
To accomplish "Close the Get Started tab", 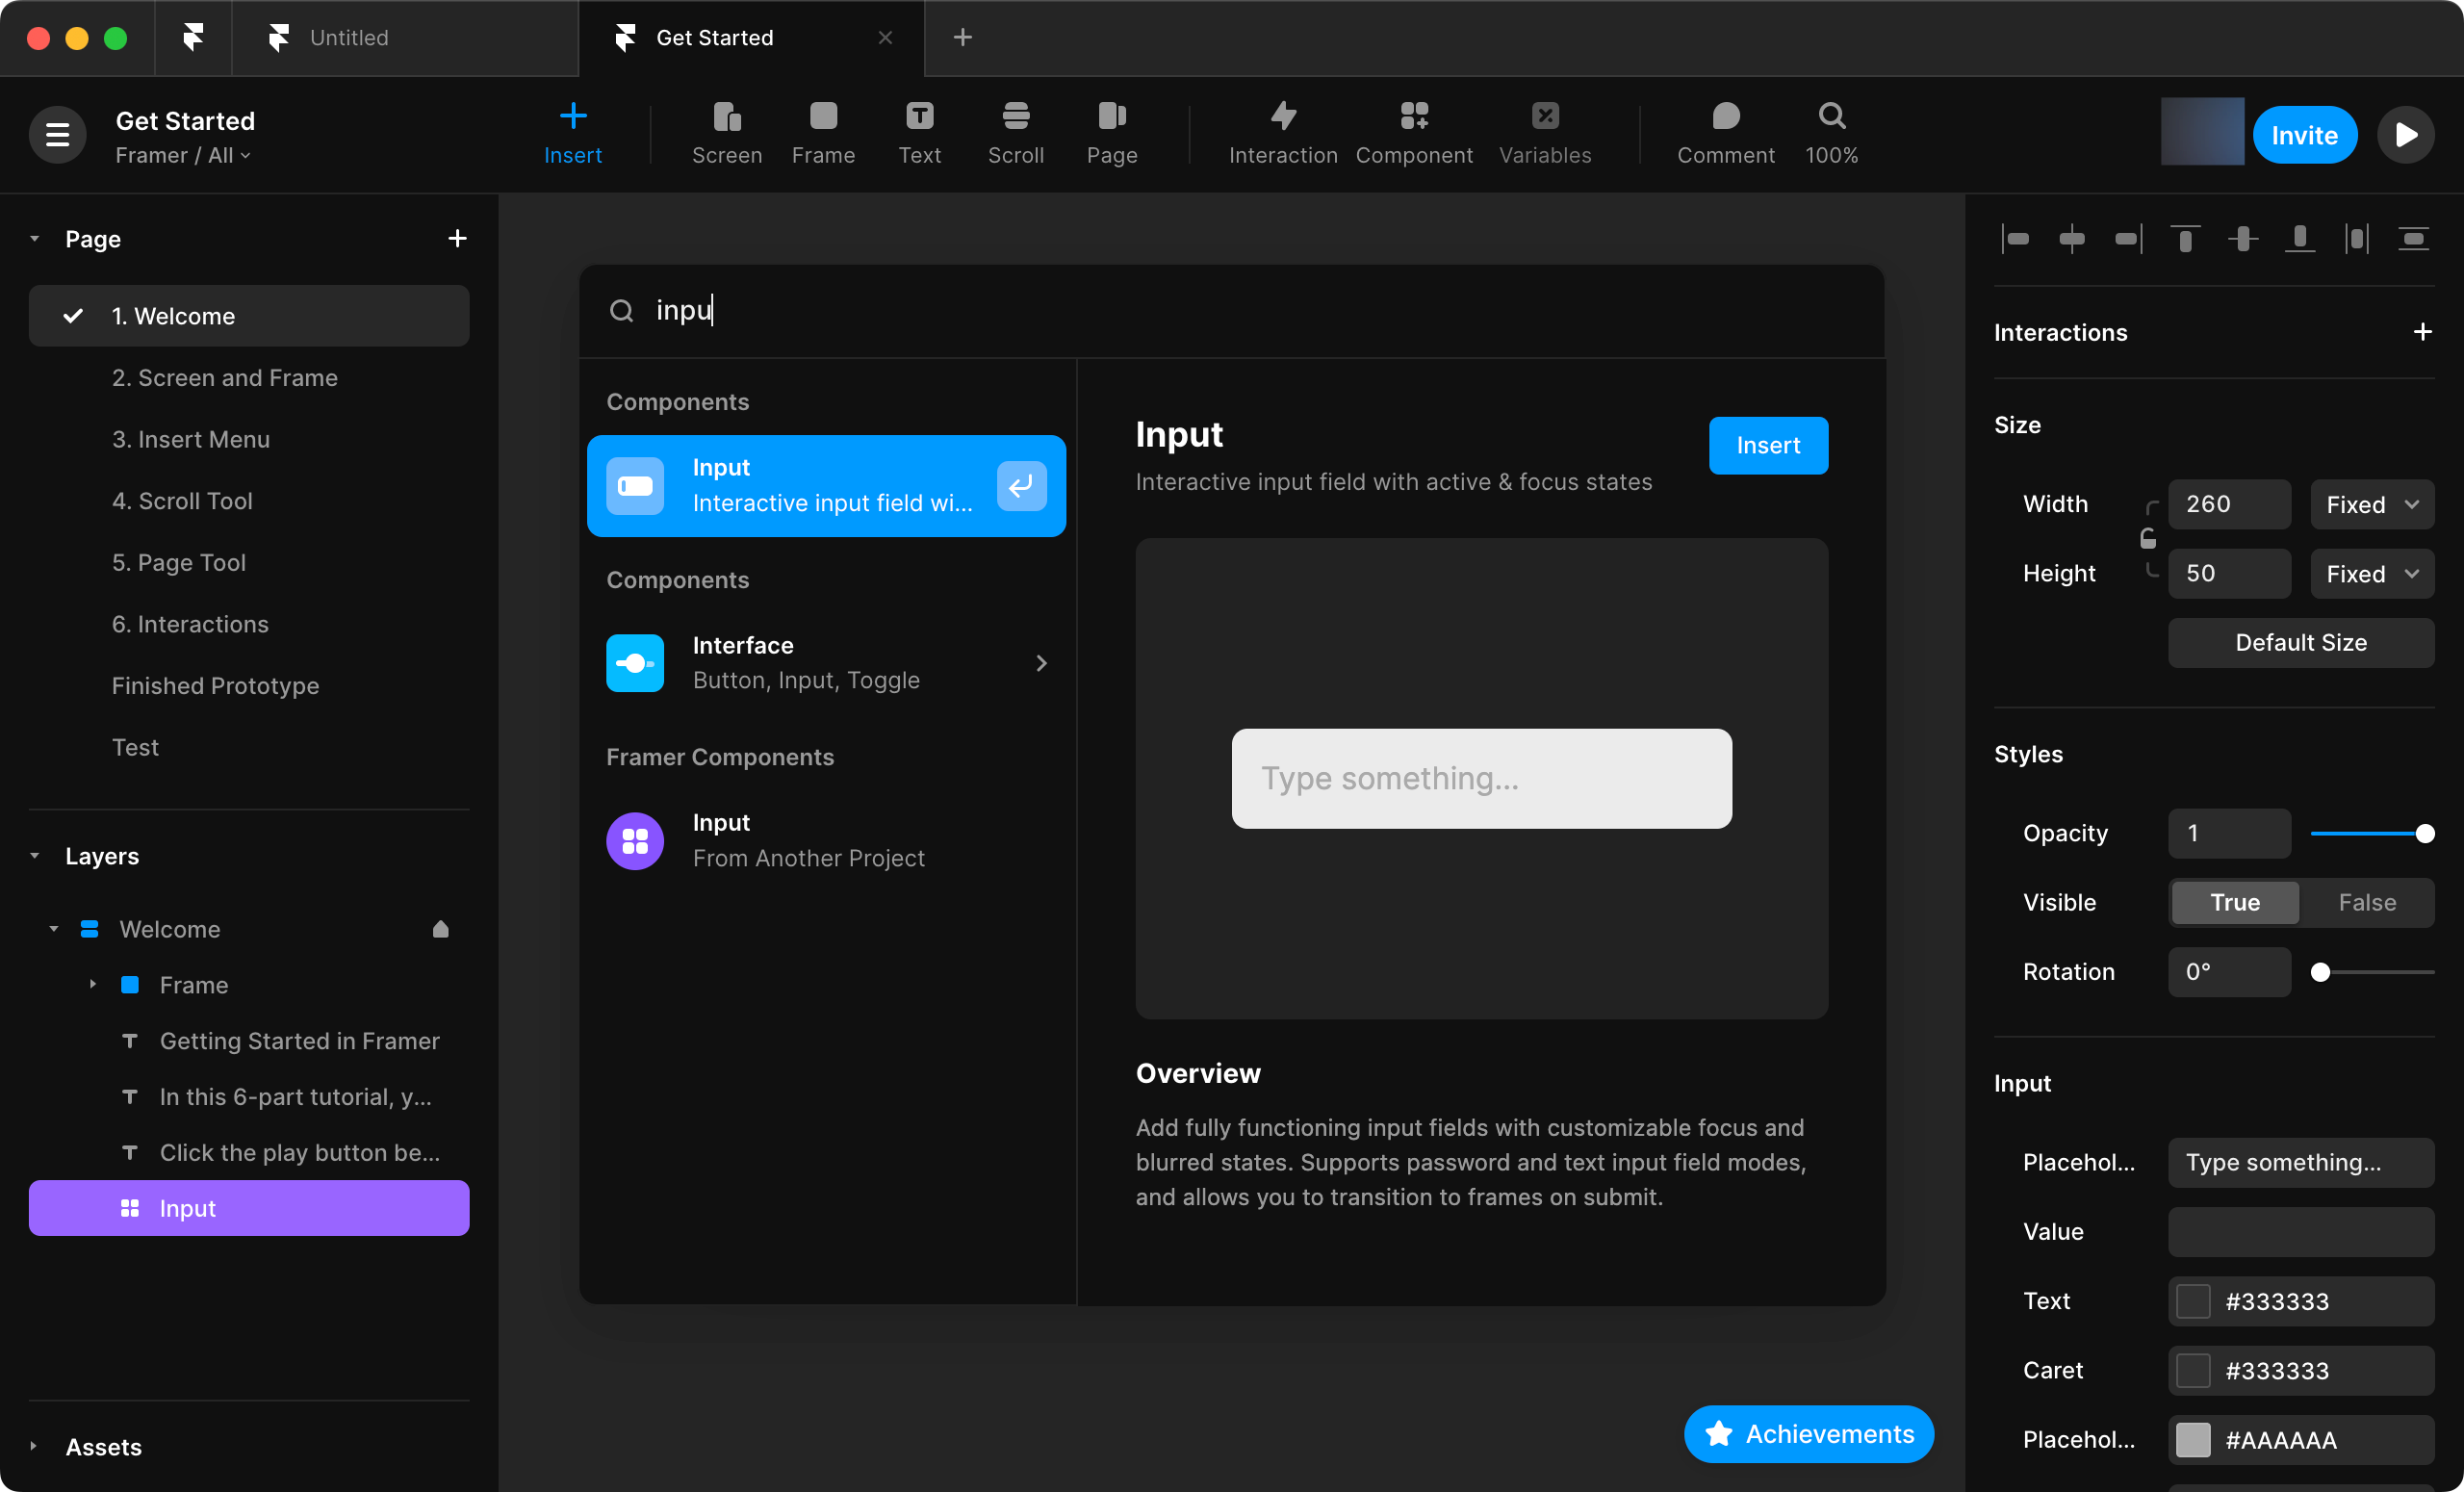I will pos(885,38).
